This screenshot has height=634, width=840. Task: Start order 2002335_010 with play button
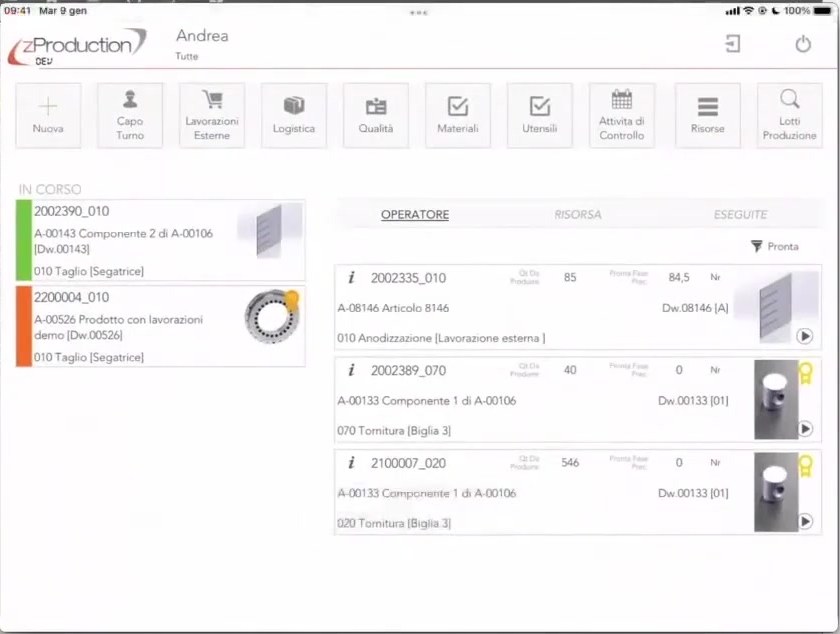(805, 336)
